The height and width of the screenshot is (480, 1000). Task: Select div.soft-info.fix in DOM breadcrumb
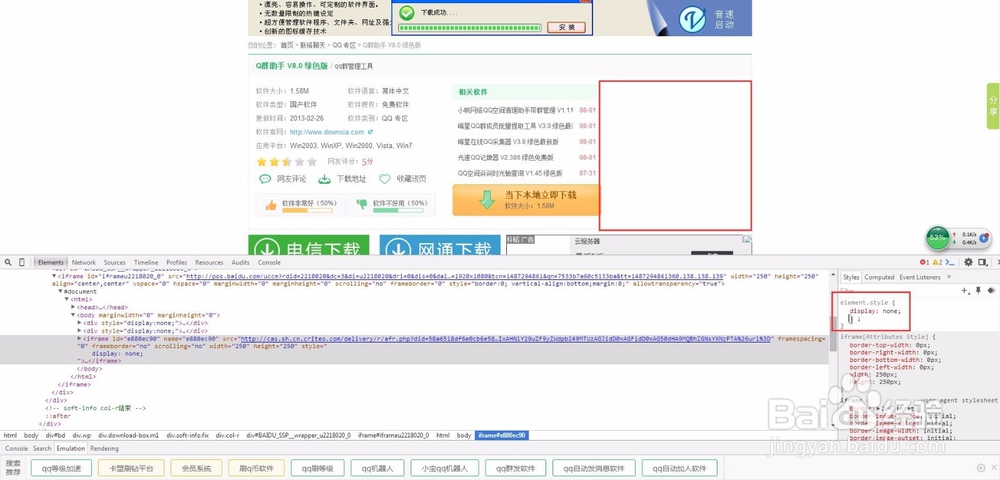pyautogui.click(x=188, y=435)
